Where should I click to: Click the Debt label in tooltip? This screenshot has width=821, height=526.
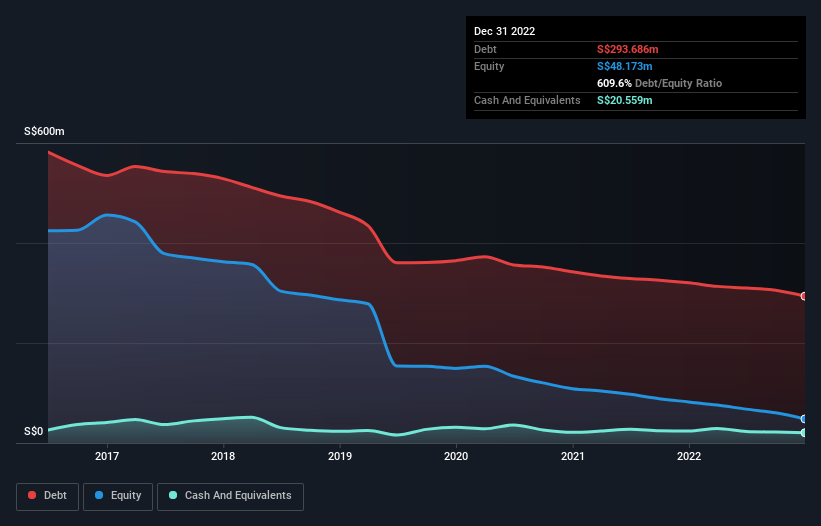tap(485, 49)
